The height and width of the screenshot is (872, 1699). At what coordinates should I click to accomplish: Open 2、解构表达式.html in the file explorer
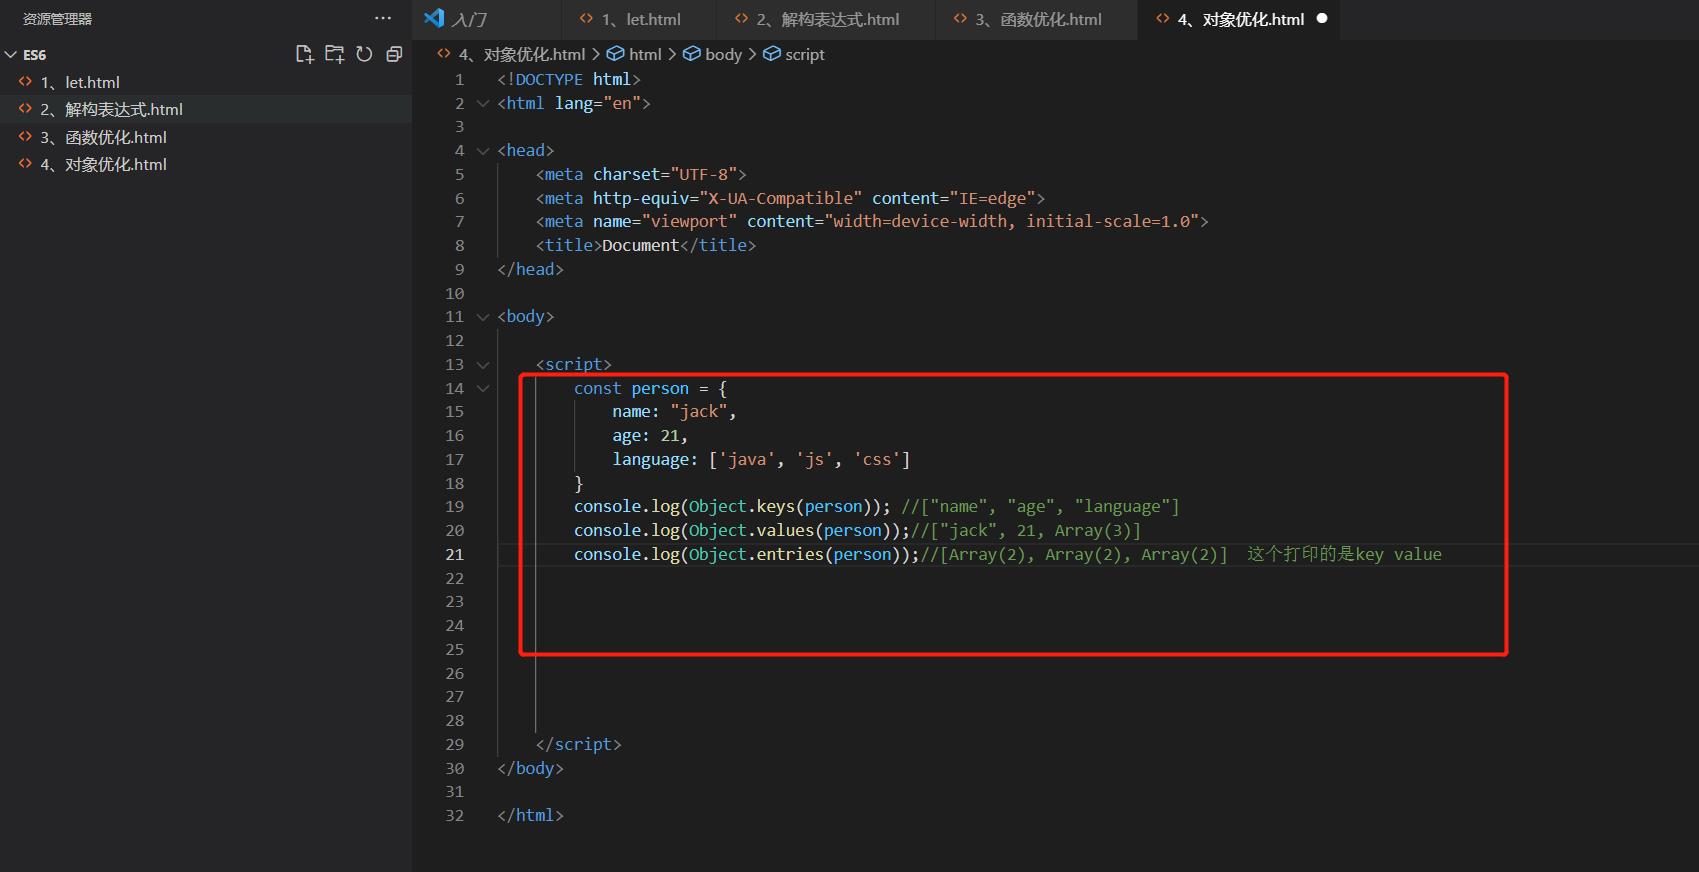[x=206, y=109]
